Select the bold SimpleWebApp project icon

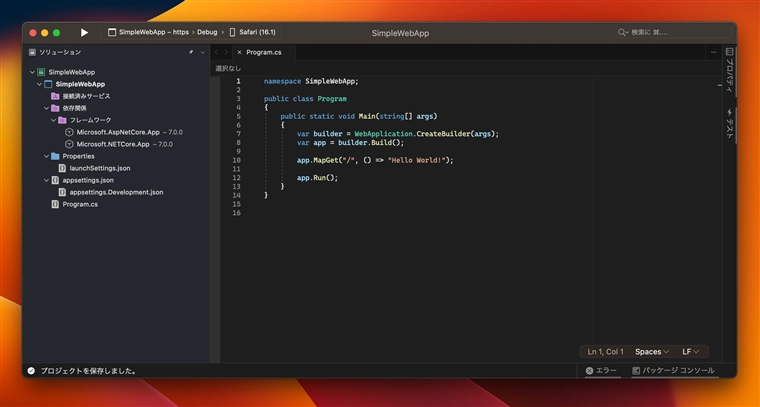[x=48, y=84]
